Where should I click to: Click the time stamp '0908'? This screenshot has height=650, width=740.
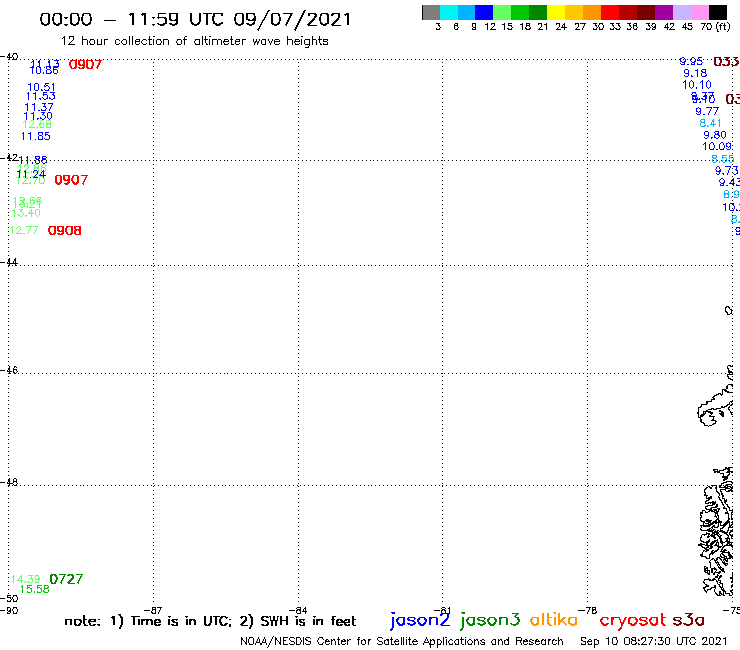65,230
